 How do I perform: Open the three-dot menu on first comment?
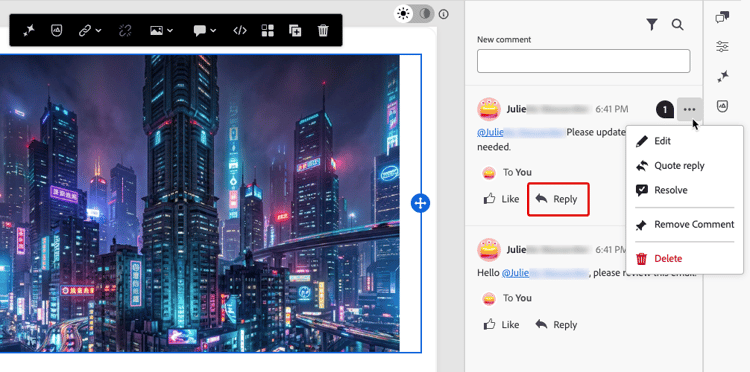pos(689,109)
